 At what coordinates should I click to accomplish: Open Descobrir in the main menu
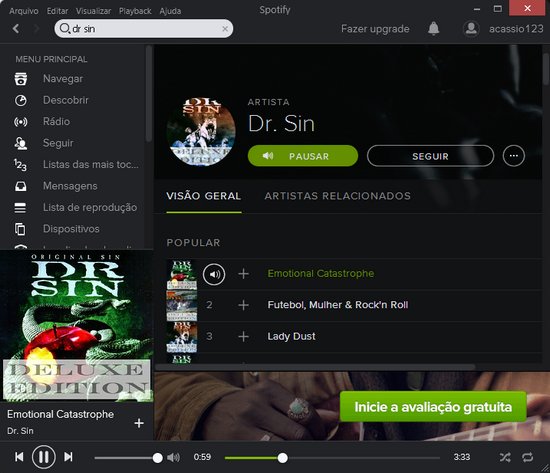pyautogui.click(x=66, y=100)
